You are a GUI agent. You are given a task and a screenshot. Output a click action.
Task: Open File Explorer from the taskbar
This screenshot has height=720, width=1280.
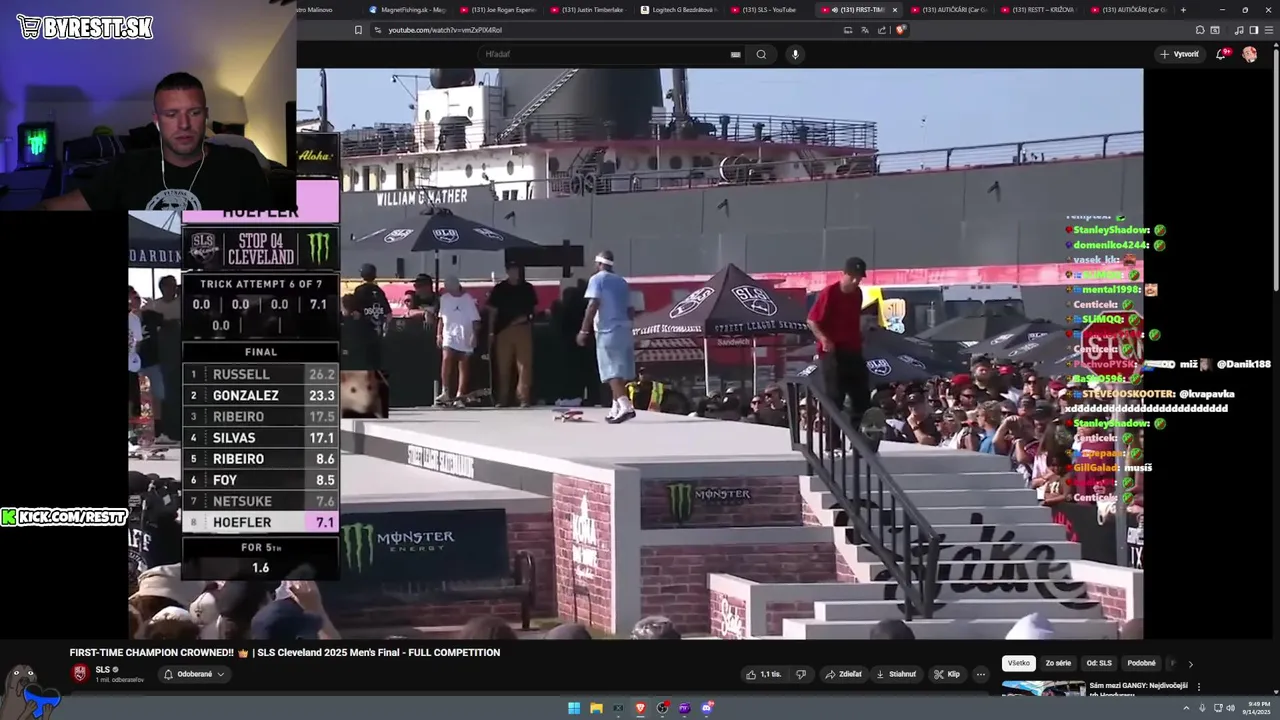(x=596, y=708)
